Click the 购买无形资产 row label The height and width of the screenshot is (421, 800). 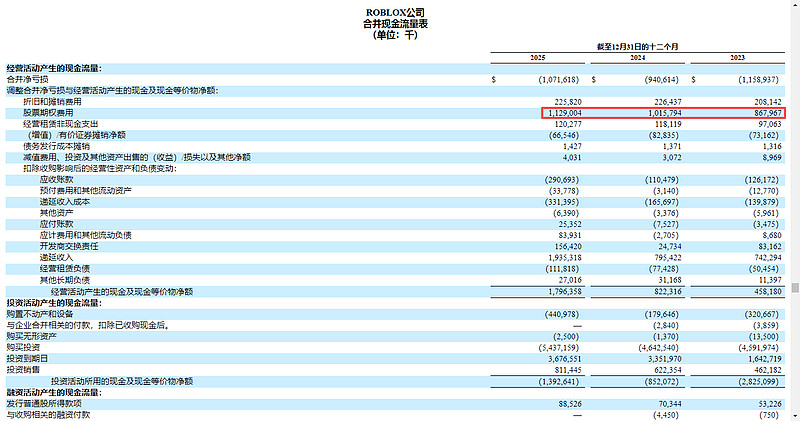click(x=31, y=337)
